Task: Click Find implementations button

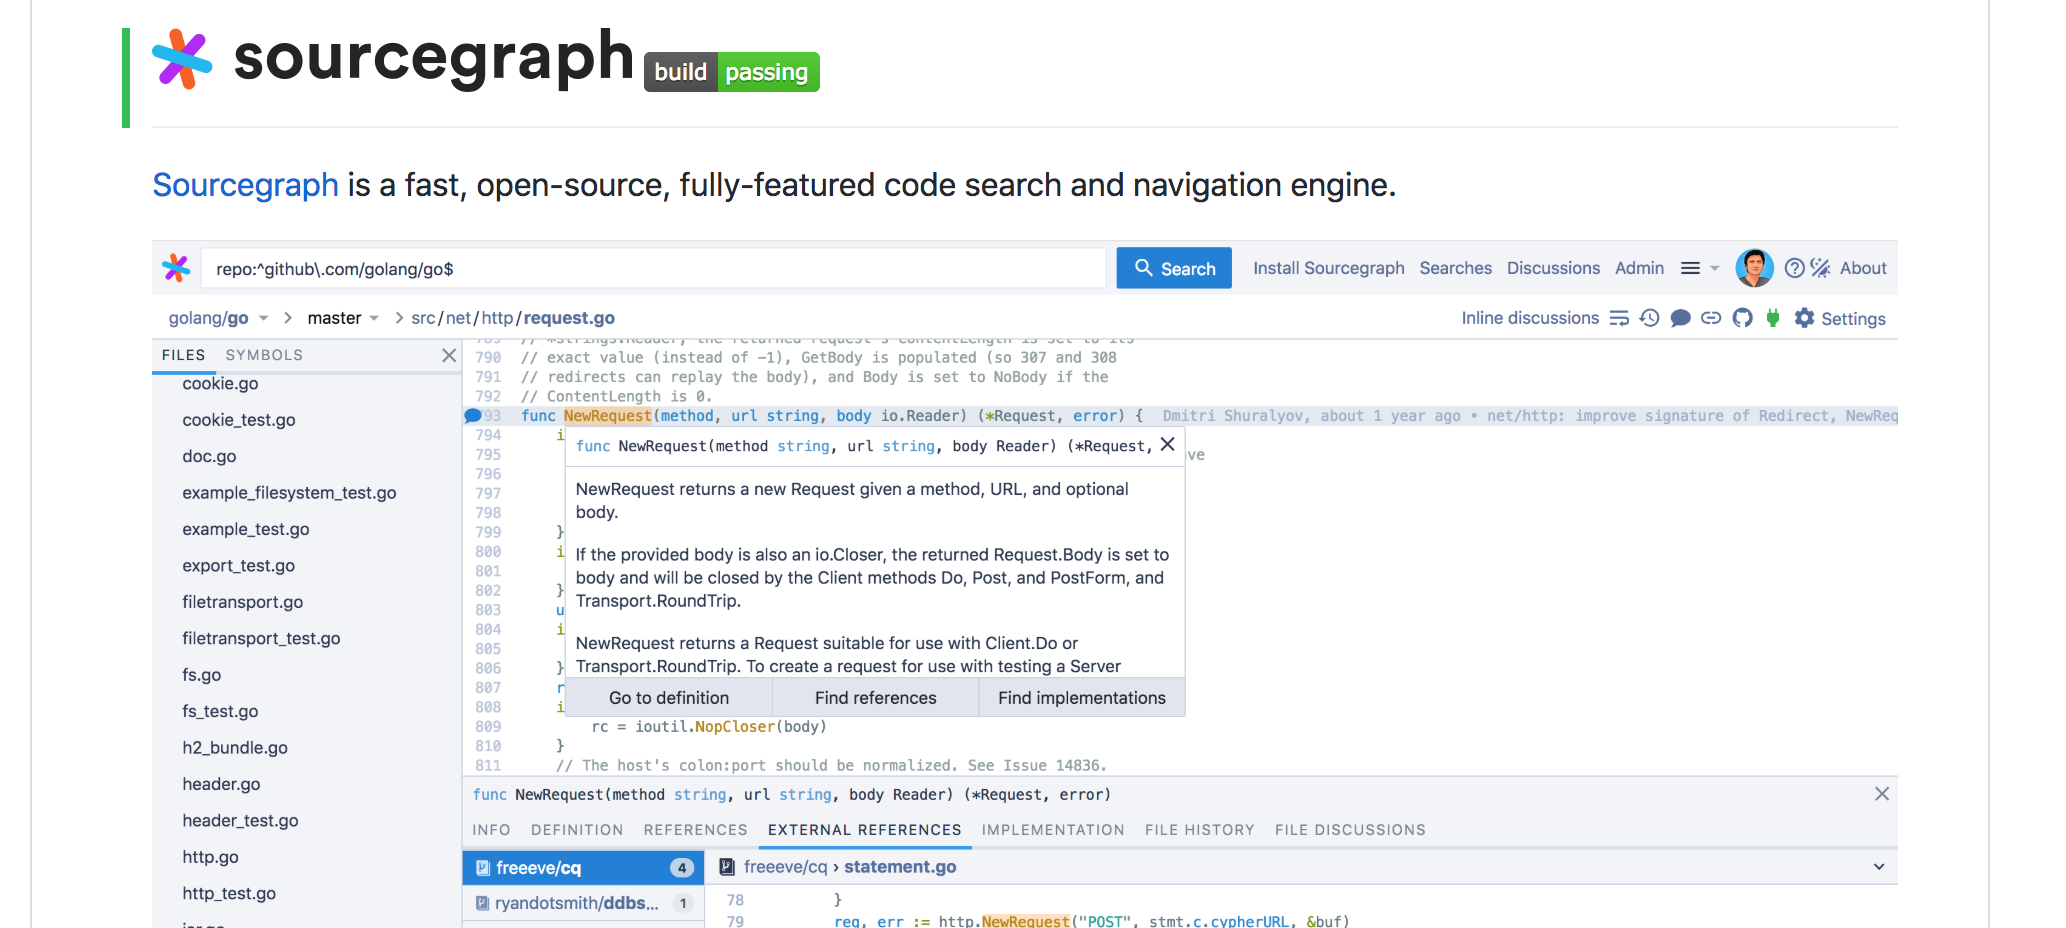Action: pos(1082,698)
